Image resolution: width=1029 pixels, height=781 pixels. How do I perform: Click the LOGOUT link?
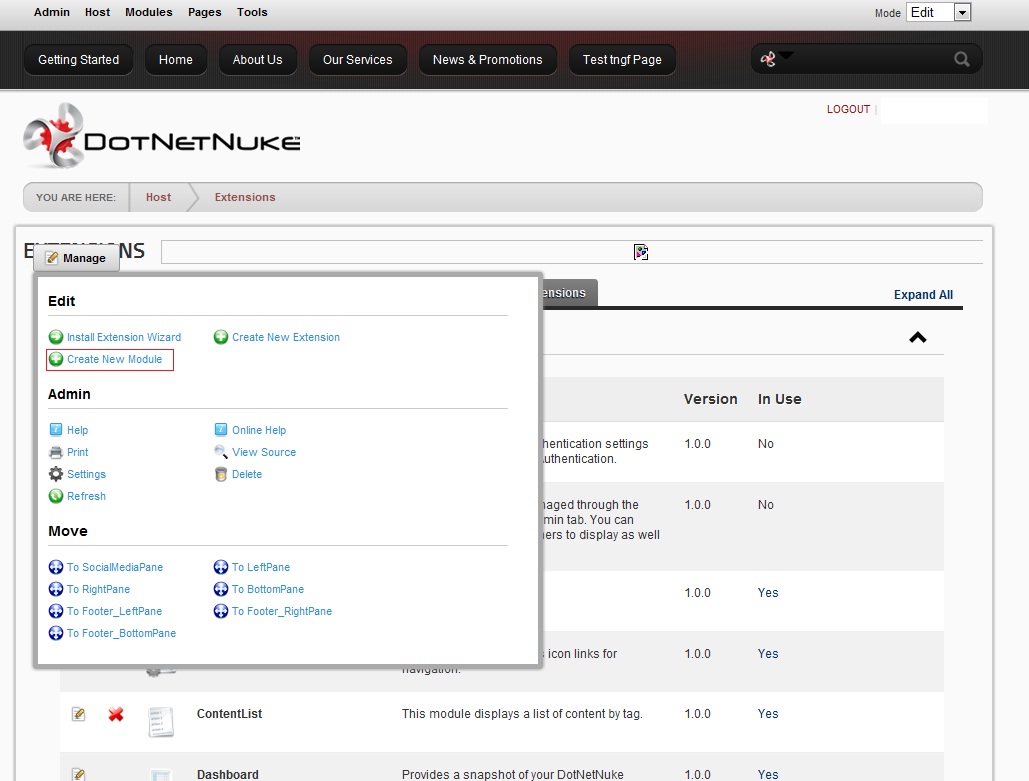[847, 109]
